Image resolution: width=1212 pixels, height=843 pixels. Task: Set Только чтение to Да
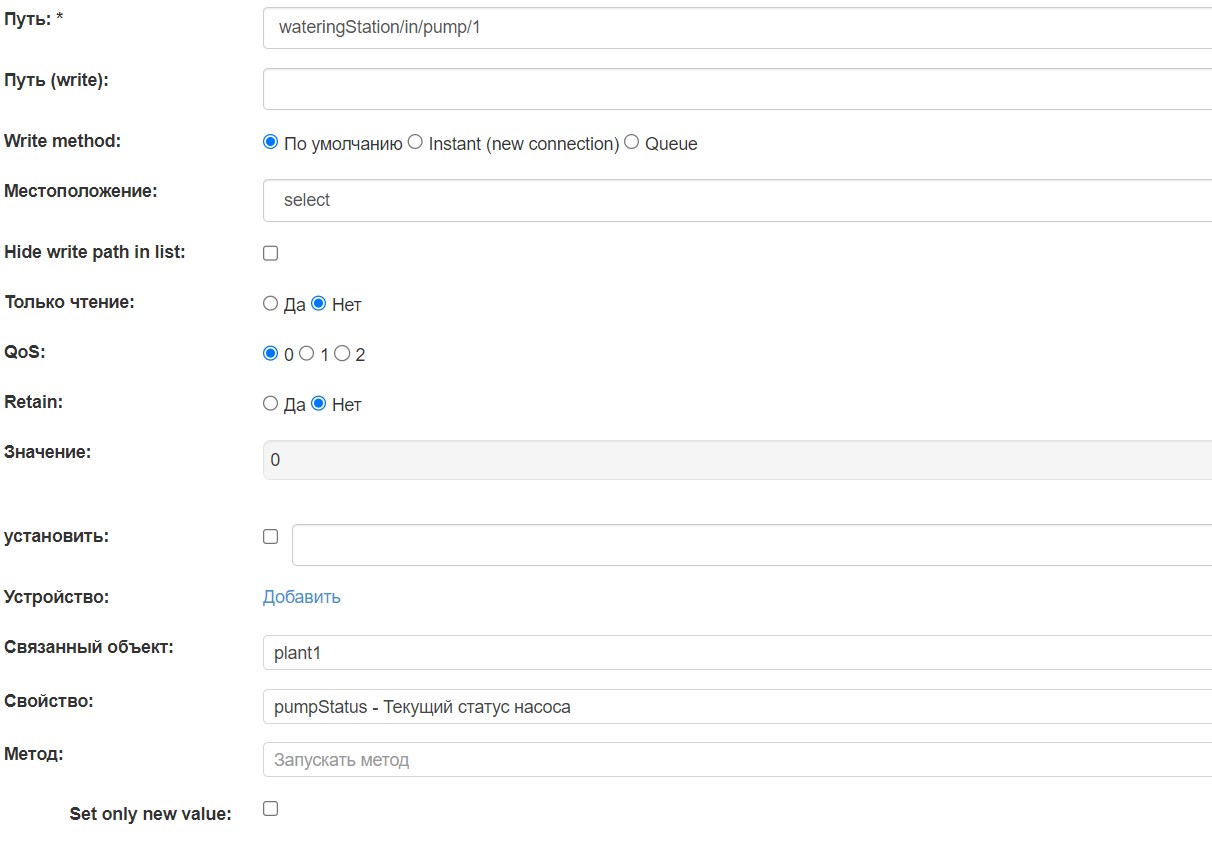click(270, 303)
